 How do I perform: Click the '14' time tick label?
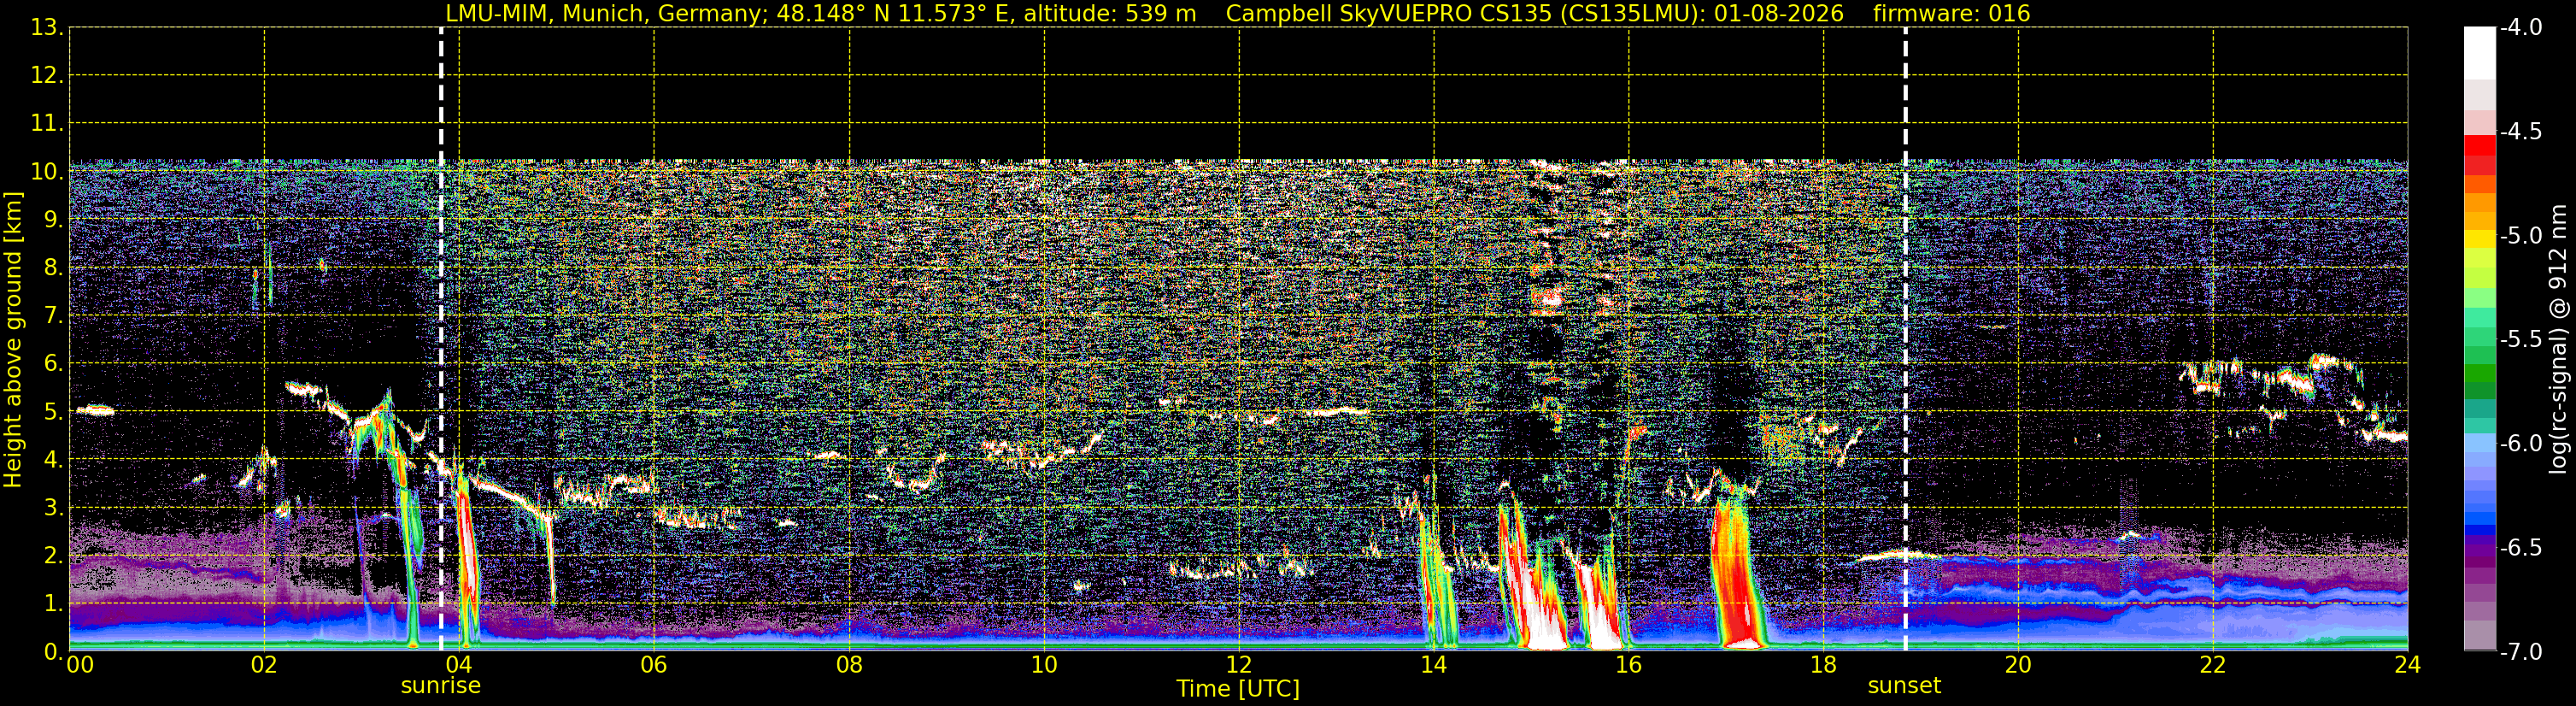tap(1434, 665)
